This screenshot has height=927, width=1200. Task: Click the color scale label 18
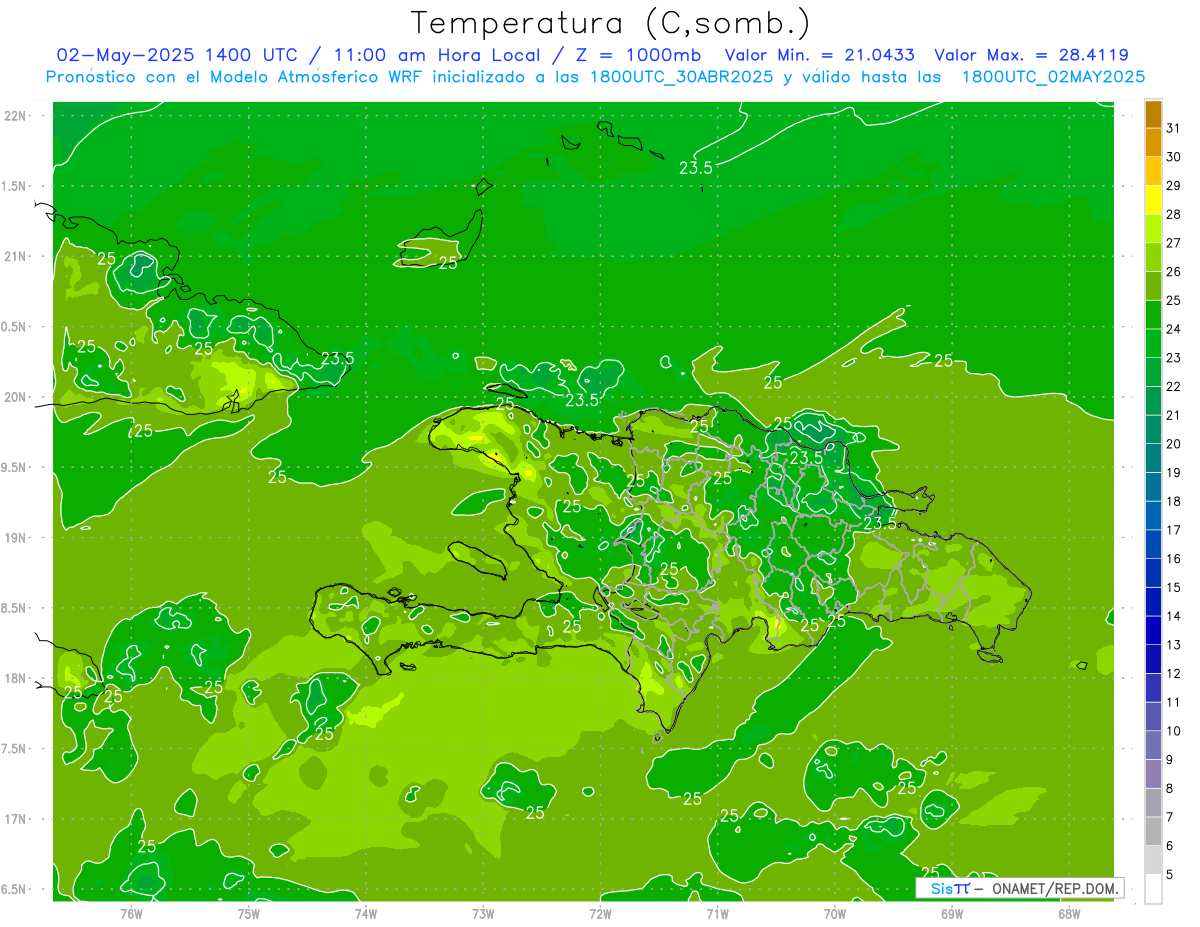click(1174, 501)
